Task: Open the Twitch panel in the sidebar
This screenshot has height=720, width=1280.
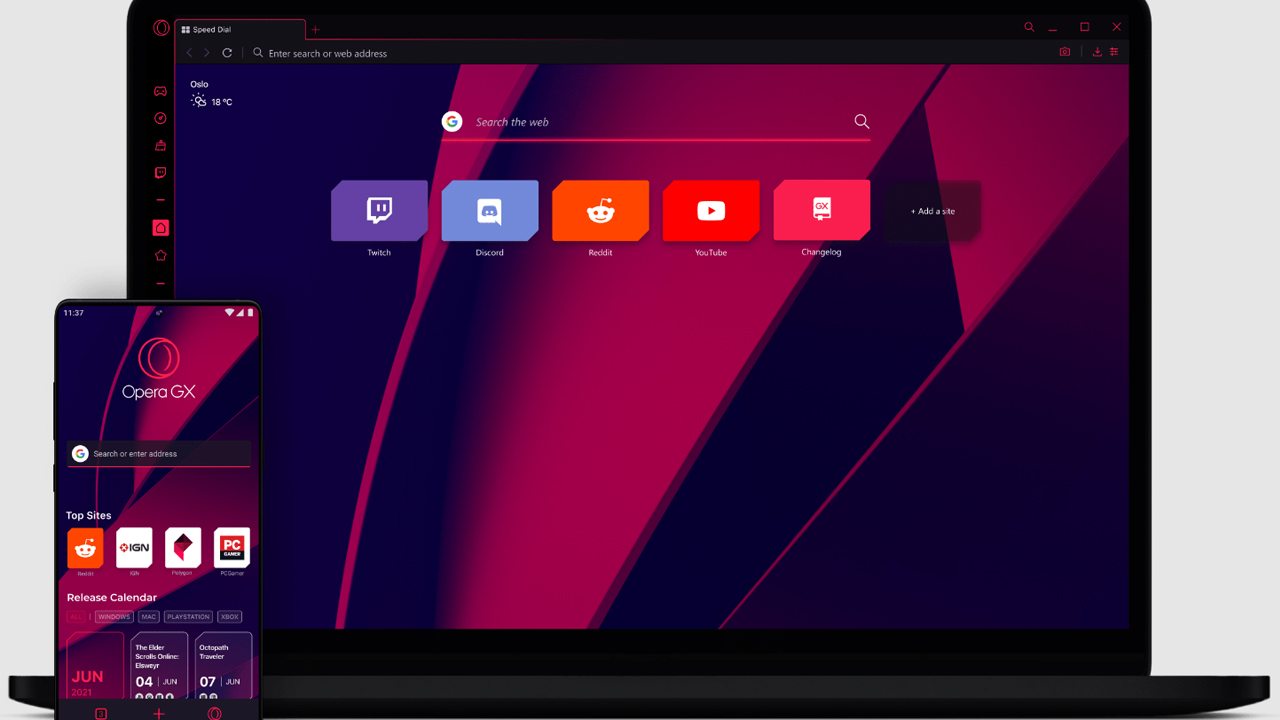Action: coord(160,173)
